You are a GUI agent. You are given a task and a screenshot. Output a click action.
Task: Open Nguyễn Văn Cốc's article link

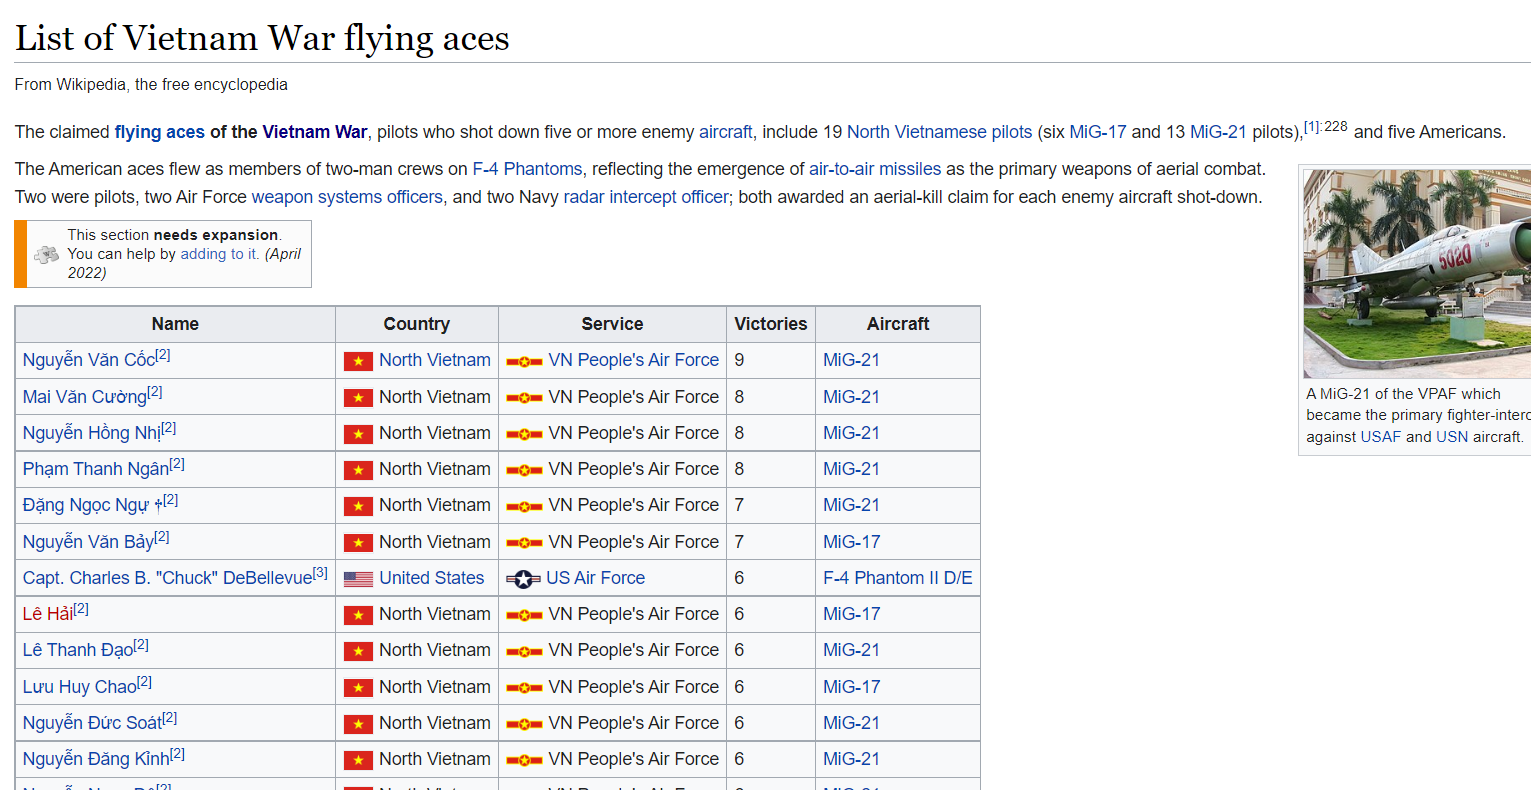click(x=88, y=360)
